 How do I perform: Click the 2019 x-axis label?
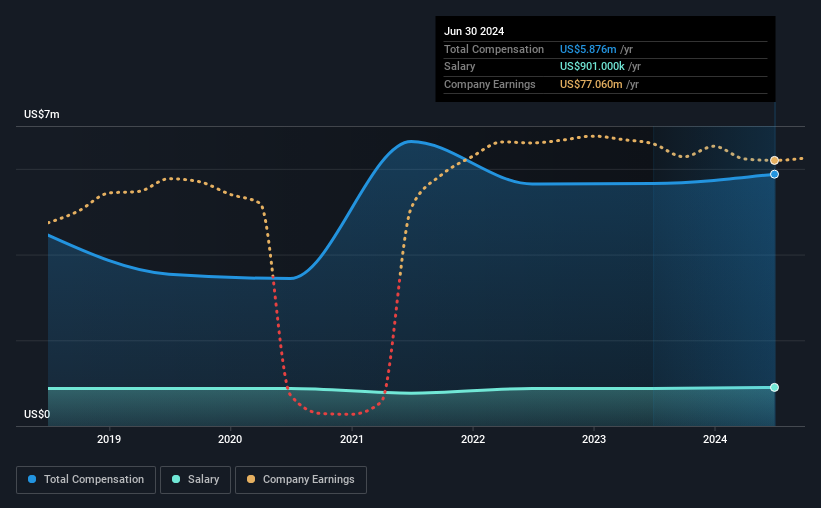109,439
